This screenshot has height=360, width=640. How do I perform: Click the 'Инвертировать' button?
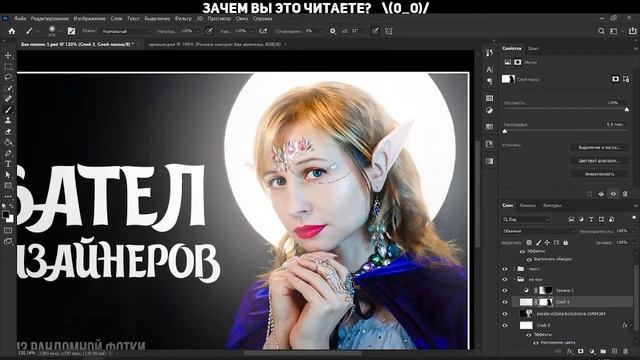point(599,174)
